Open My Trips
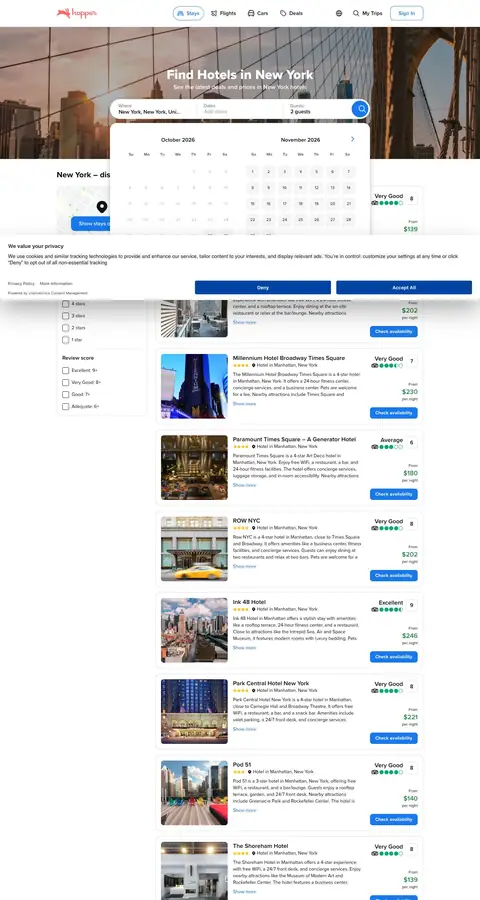This screenshot has height=900, width=480. click(367, 13)
